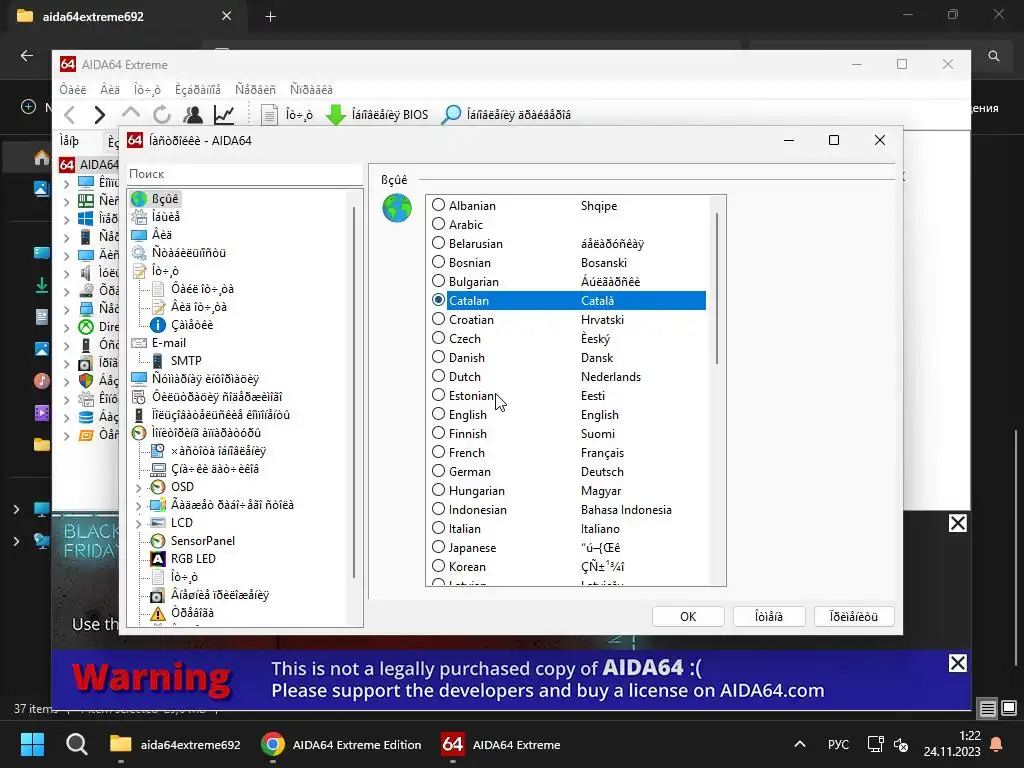
Task: Select the Albanian language radio button
Action: tap(438, 205)
